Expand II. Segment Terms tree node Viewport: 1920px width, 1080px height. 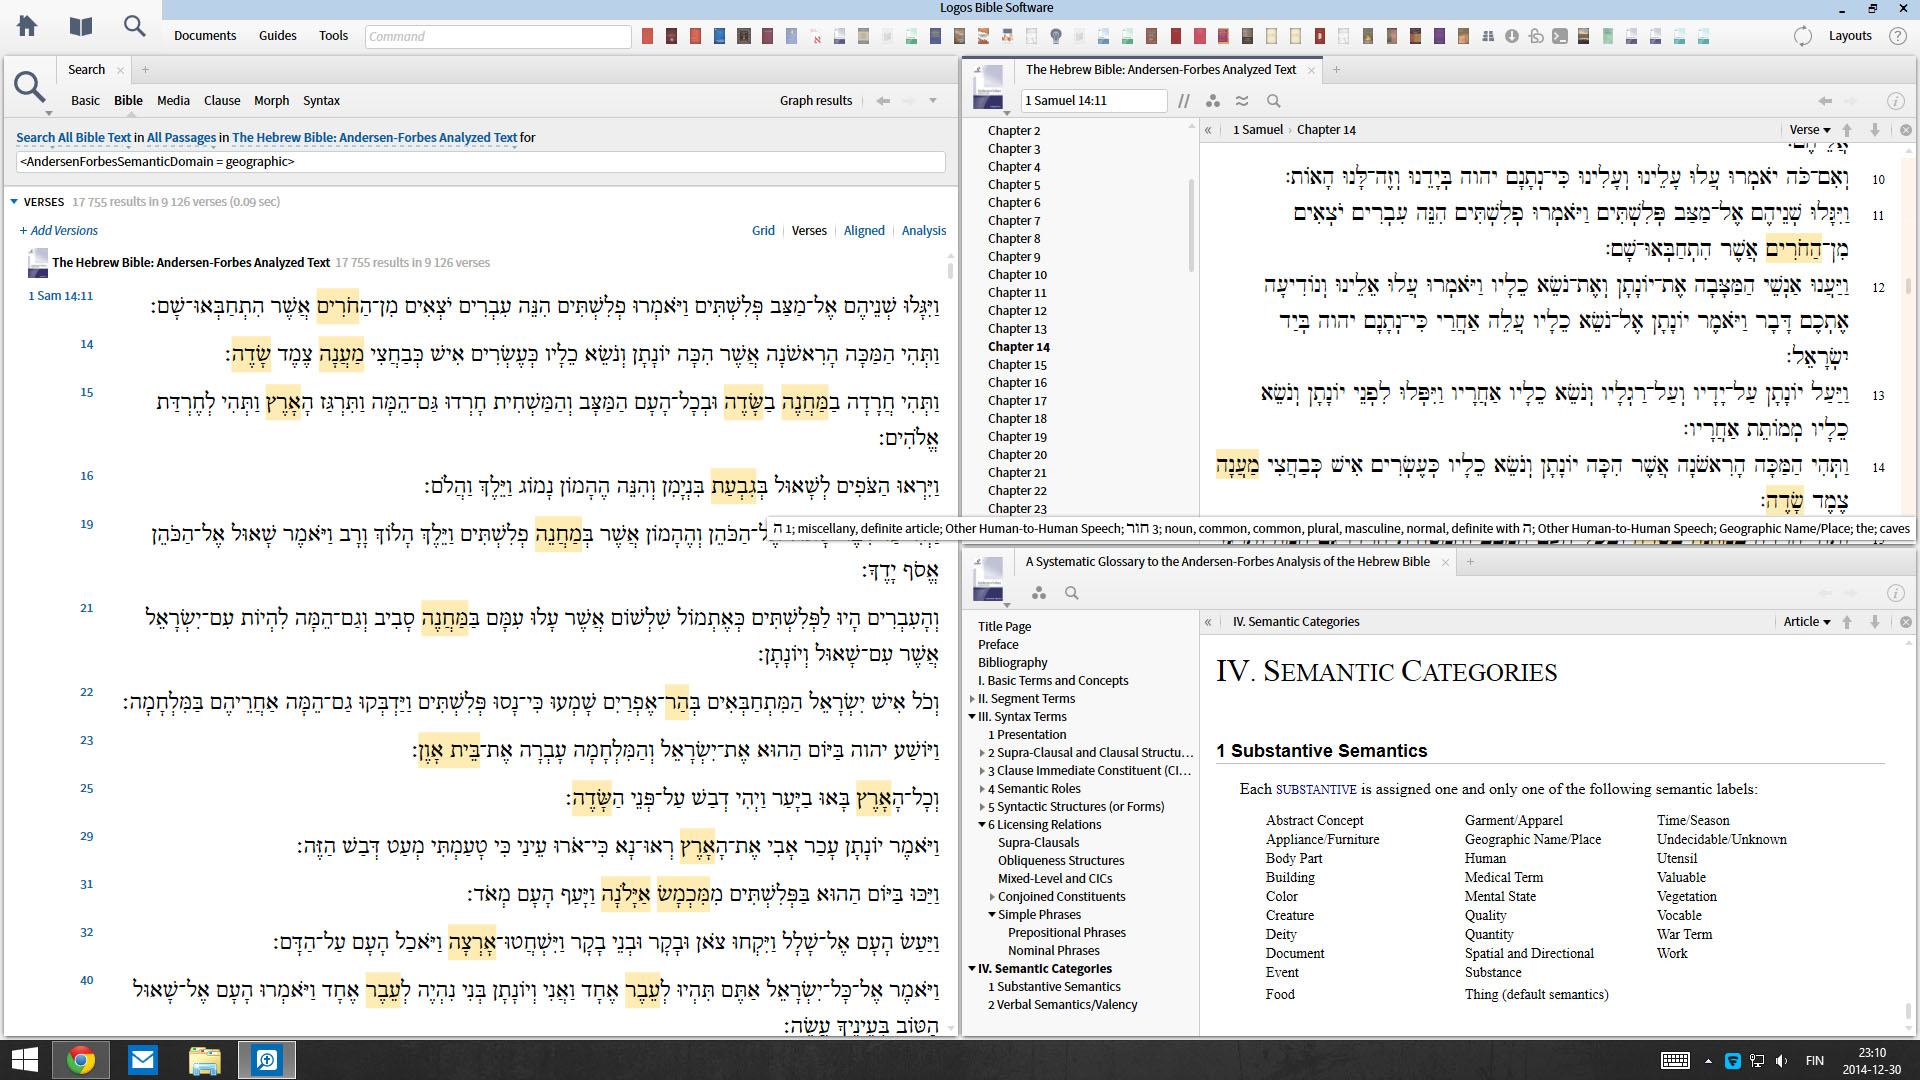click(972, 699)
